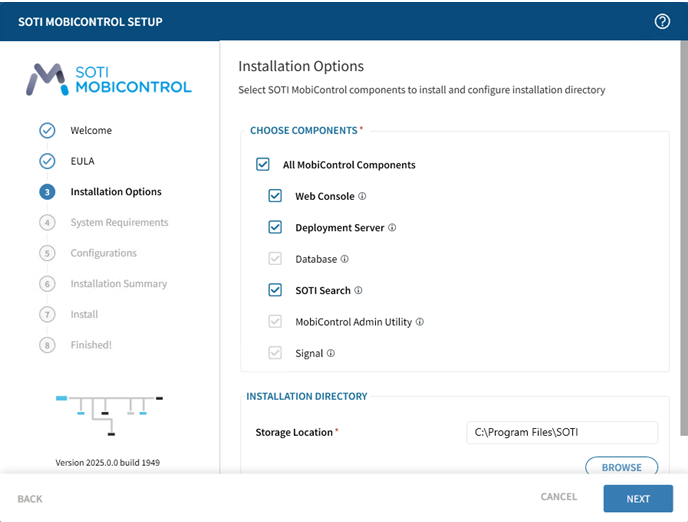Click the SOTI Search info icon
The width and height of the screenshot is (688, 522).
coord(359,291)
